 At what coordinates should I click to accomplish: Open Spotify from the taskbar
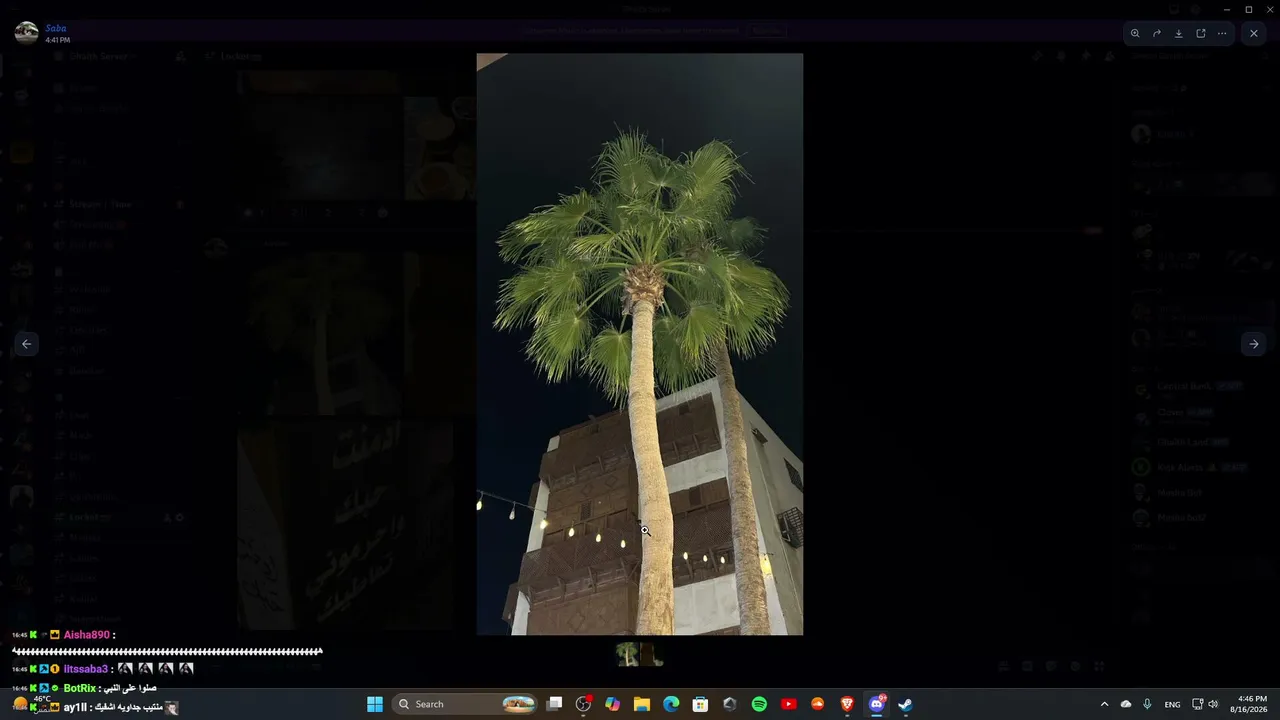(x=759, y=704)
